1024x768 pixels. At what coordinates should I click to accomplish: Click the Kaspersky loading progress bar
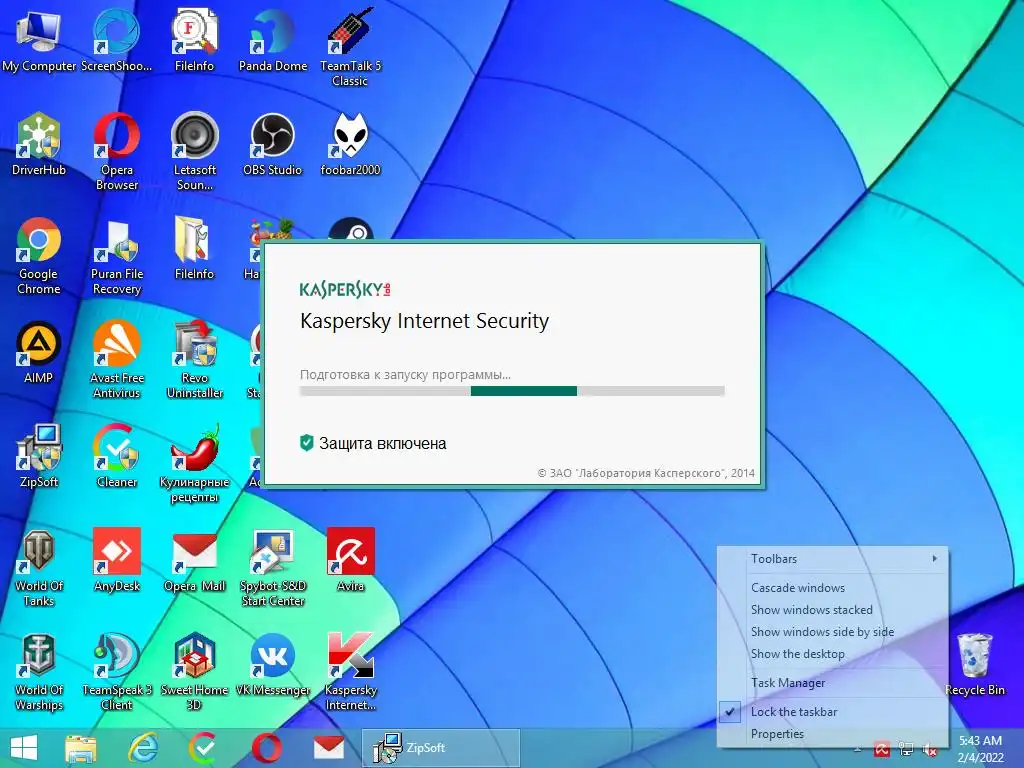click(x=512, y=391)
